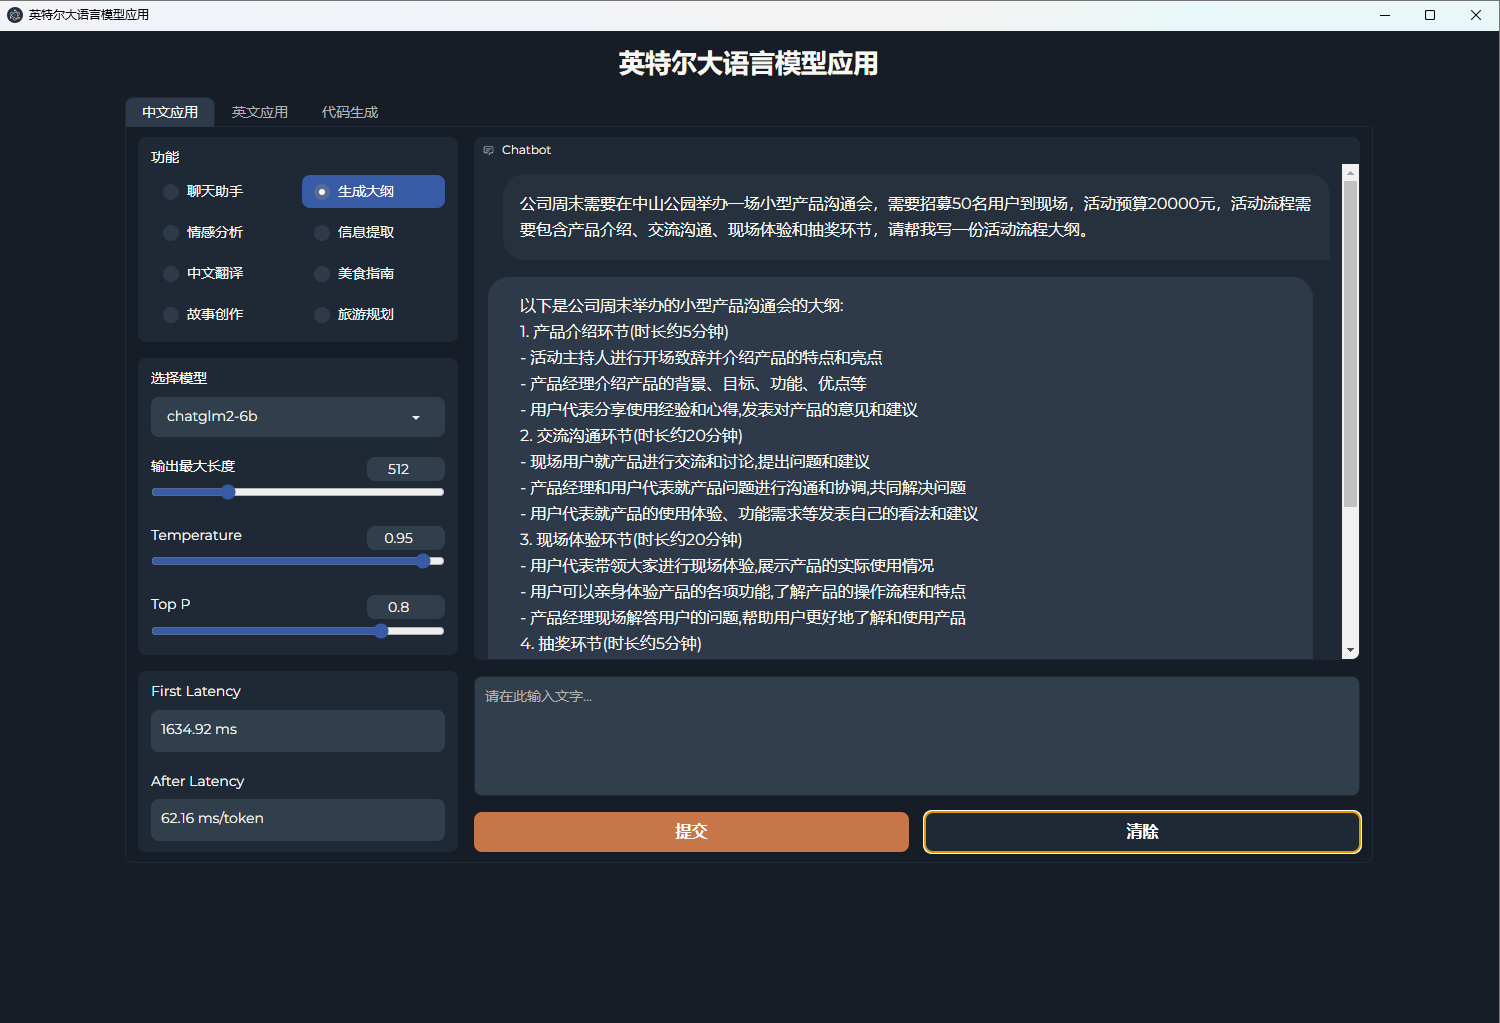Click the 选择模型 label

pos(179,378)
